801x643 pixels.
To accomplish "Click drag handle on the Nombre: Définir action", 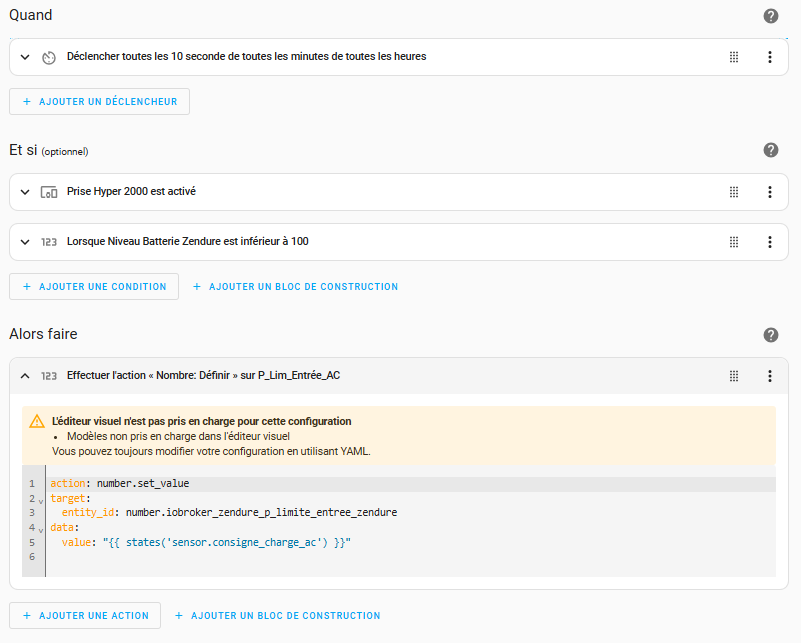I will pos(734,376).
